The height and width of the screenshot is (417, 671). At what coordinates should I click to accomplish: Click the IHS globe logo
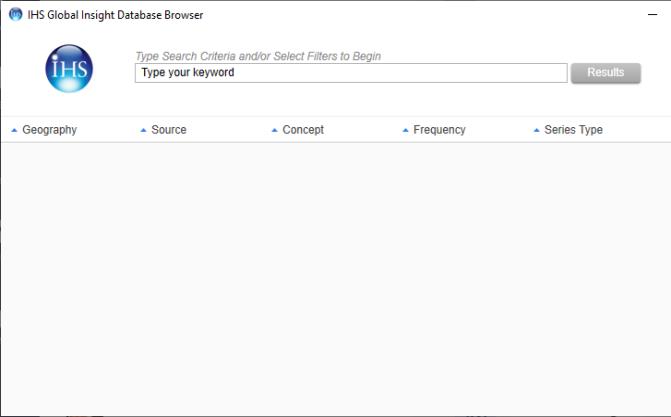(69, 69)
